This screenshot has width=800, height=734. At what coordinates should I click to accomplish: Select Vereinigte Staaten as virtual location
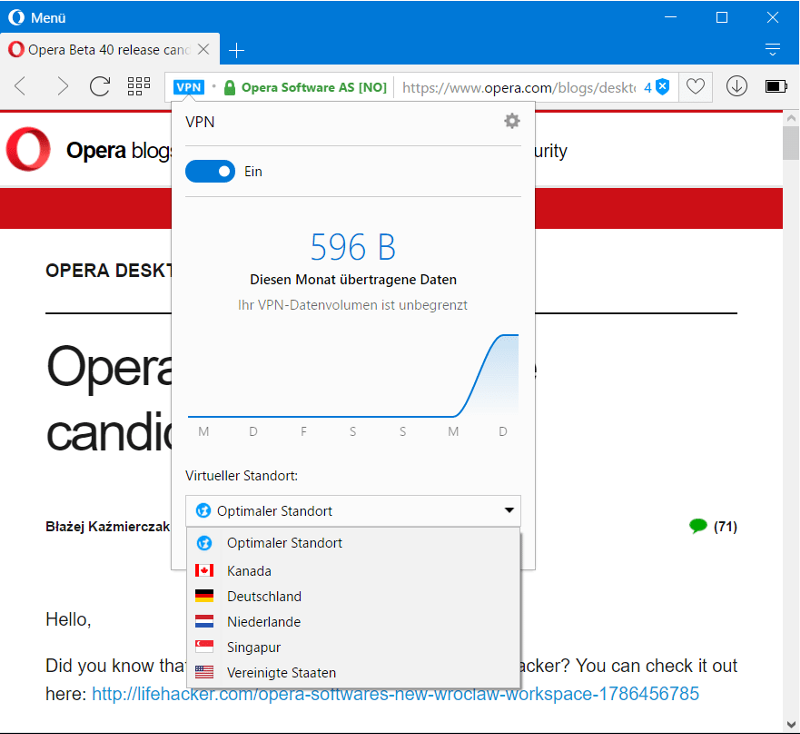point(353,673)
